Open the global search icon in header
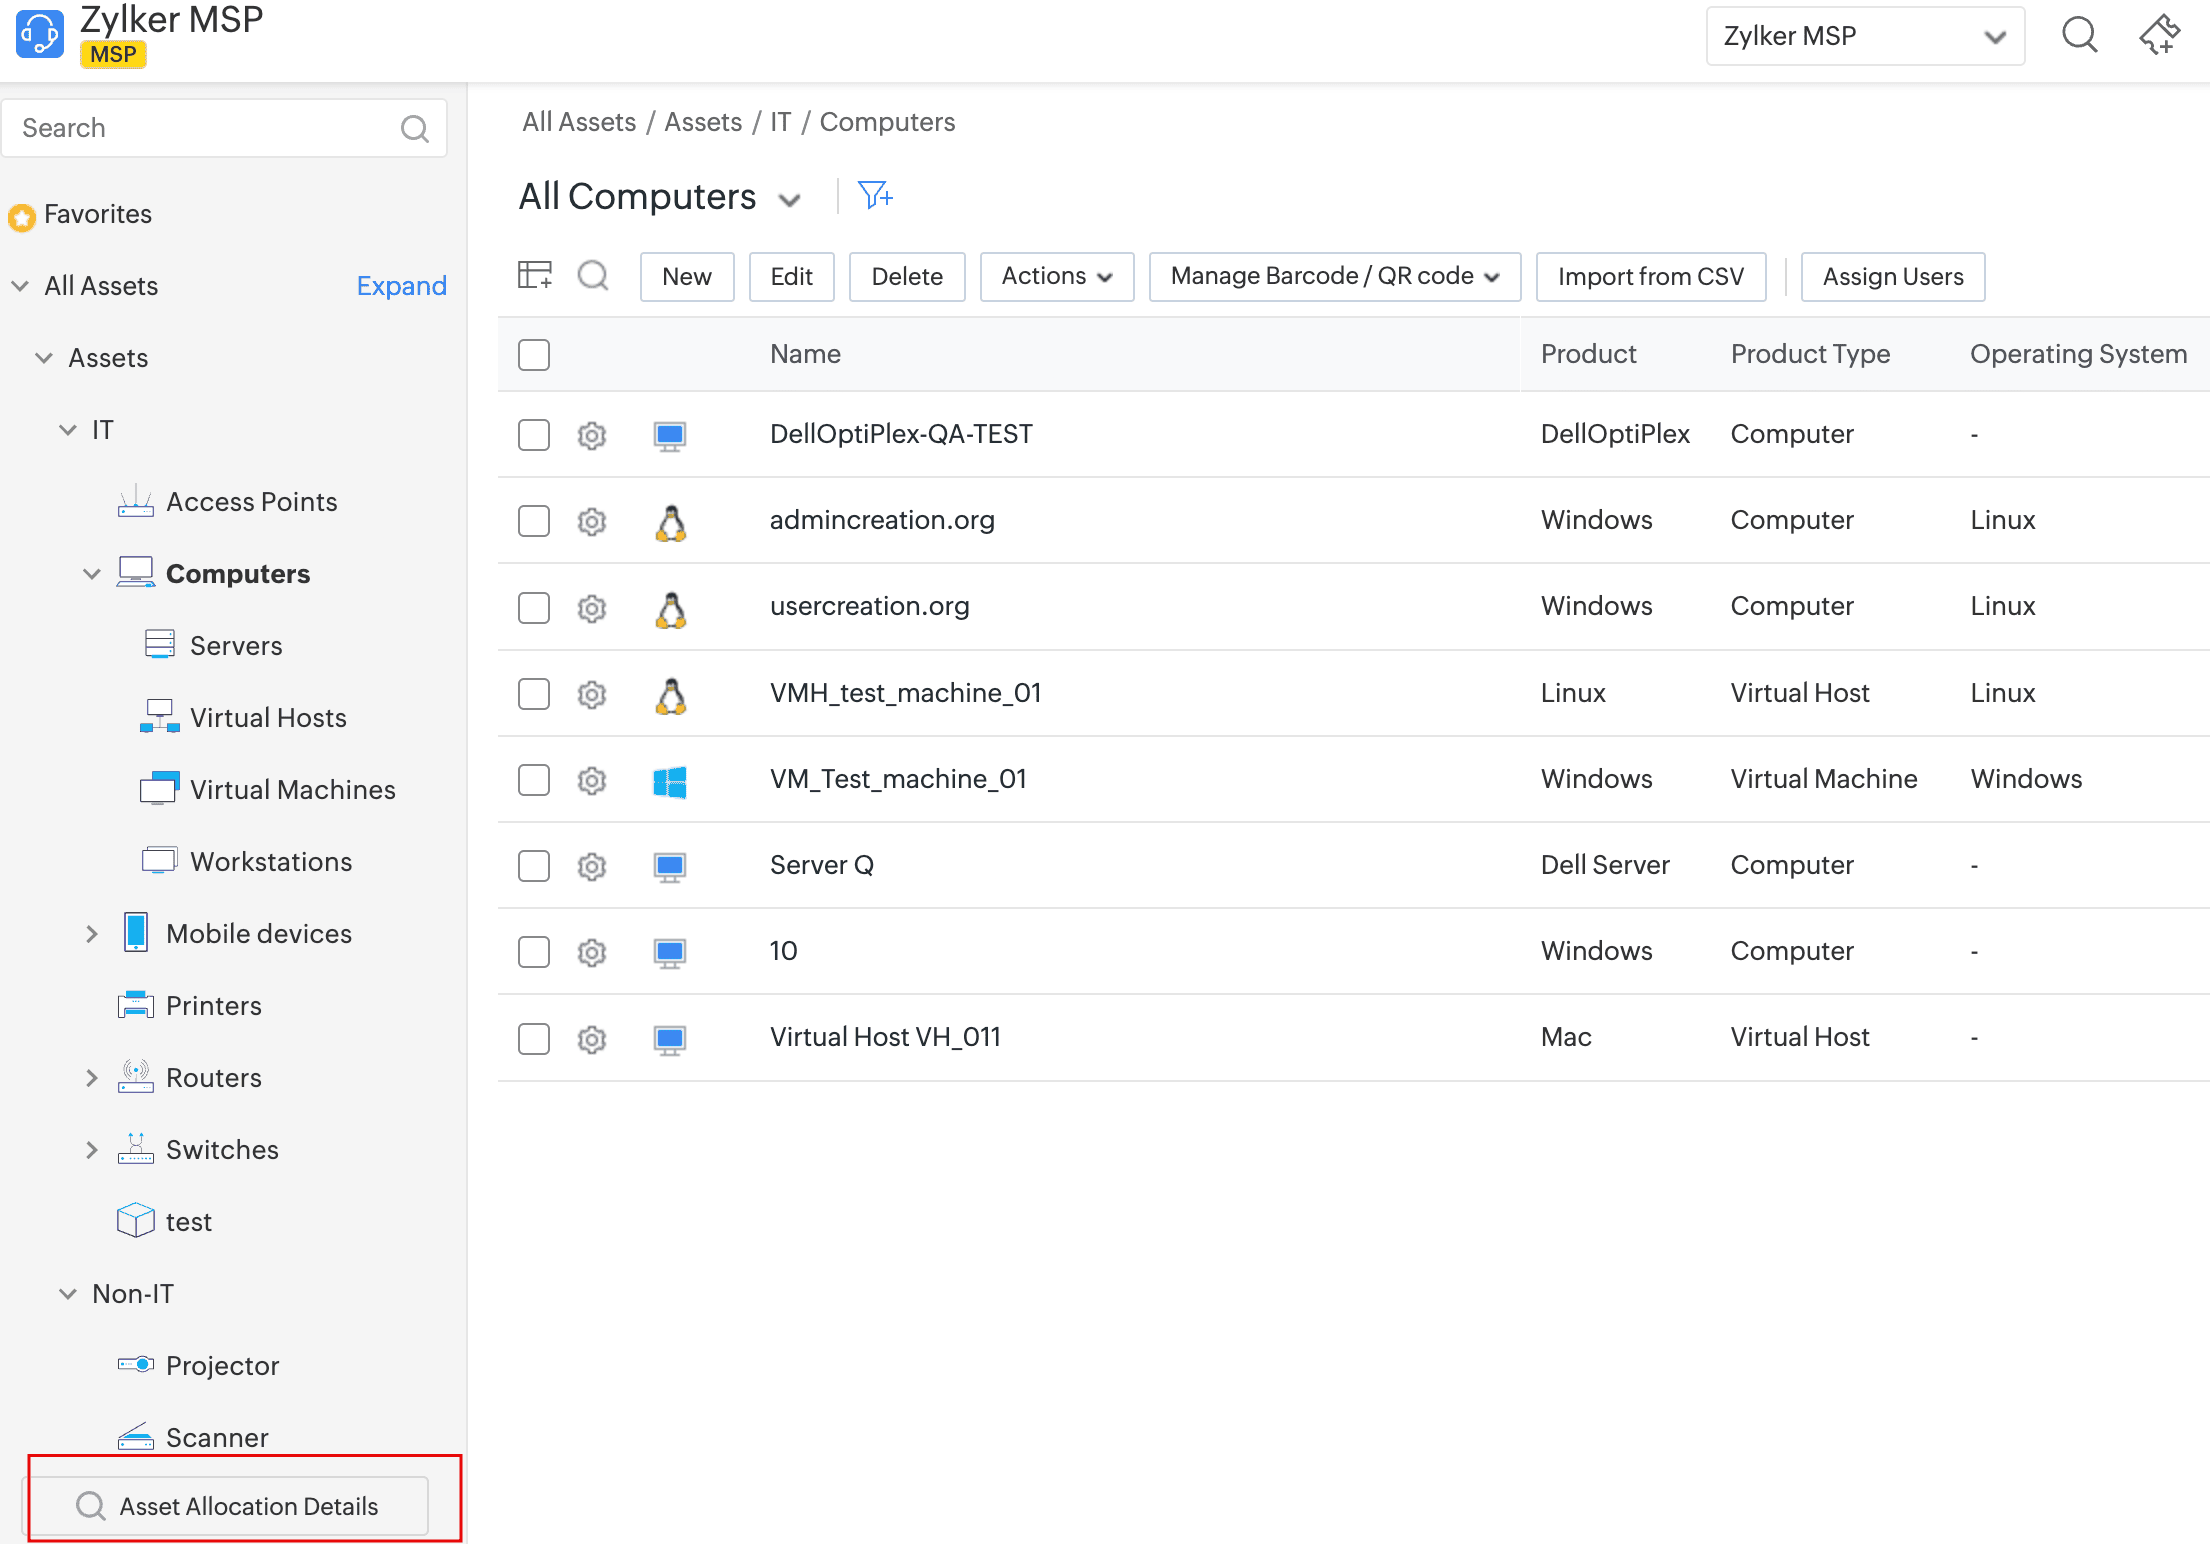This screenshot has height=1544, width=2210. point(2080,36)
